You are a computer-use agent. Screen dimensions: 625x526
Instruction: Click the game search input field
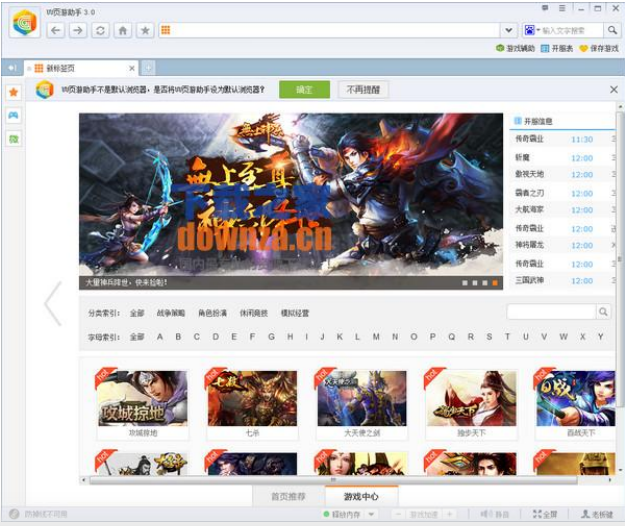click(x=552, y=312)
